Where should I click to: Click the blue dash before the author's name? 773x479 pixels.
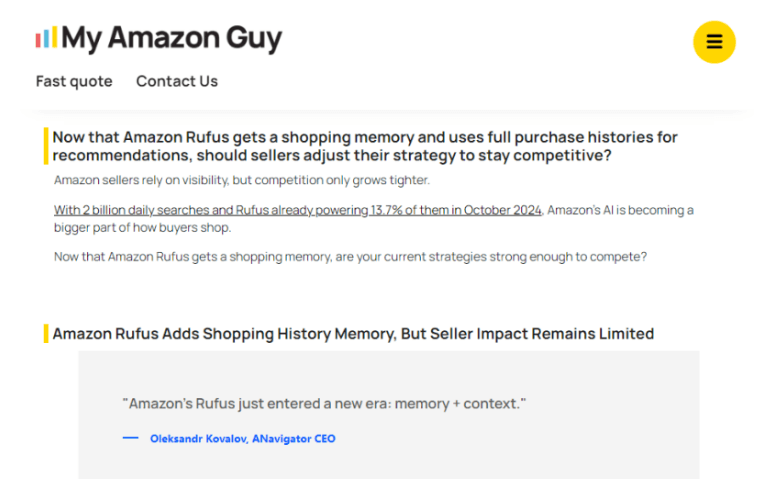(x=131, y=438)
